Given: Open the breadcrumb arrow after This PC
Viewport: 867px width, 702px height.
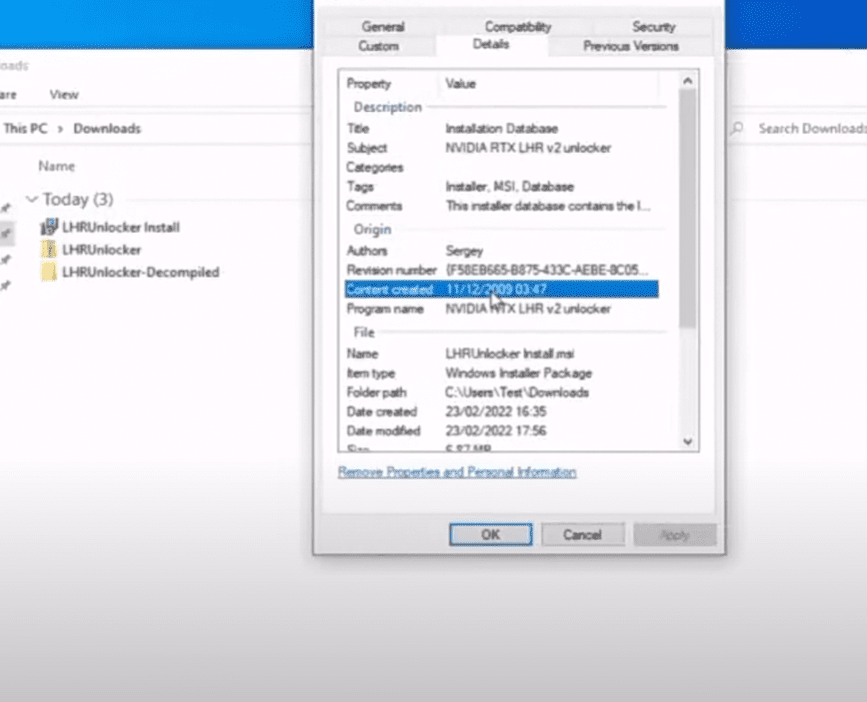Looking at the screenshot, I should pyautogui.click(x=60, y=129).
